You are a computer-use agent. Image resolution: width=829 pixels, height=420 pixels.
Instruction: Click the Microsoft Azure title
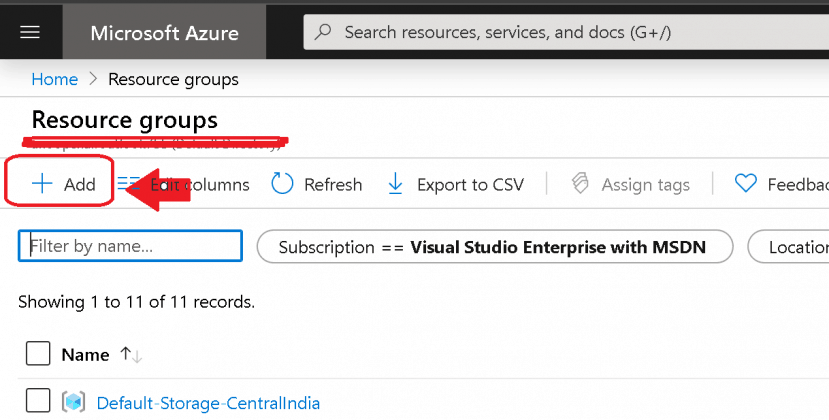(x=164, y=32)
